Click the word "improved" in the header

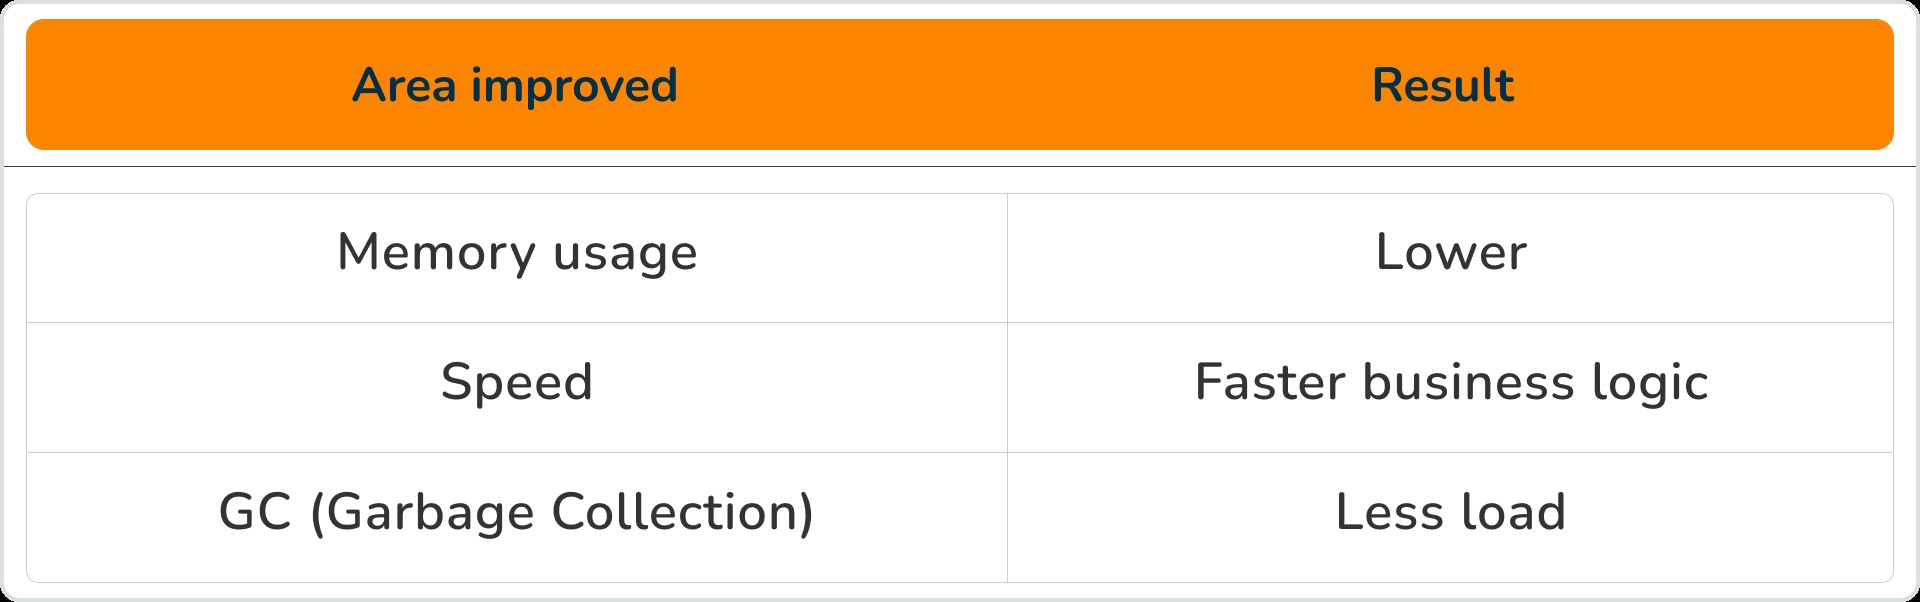coord(574,85)
